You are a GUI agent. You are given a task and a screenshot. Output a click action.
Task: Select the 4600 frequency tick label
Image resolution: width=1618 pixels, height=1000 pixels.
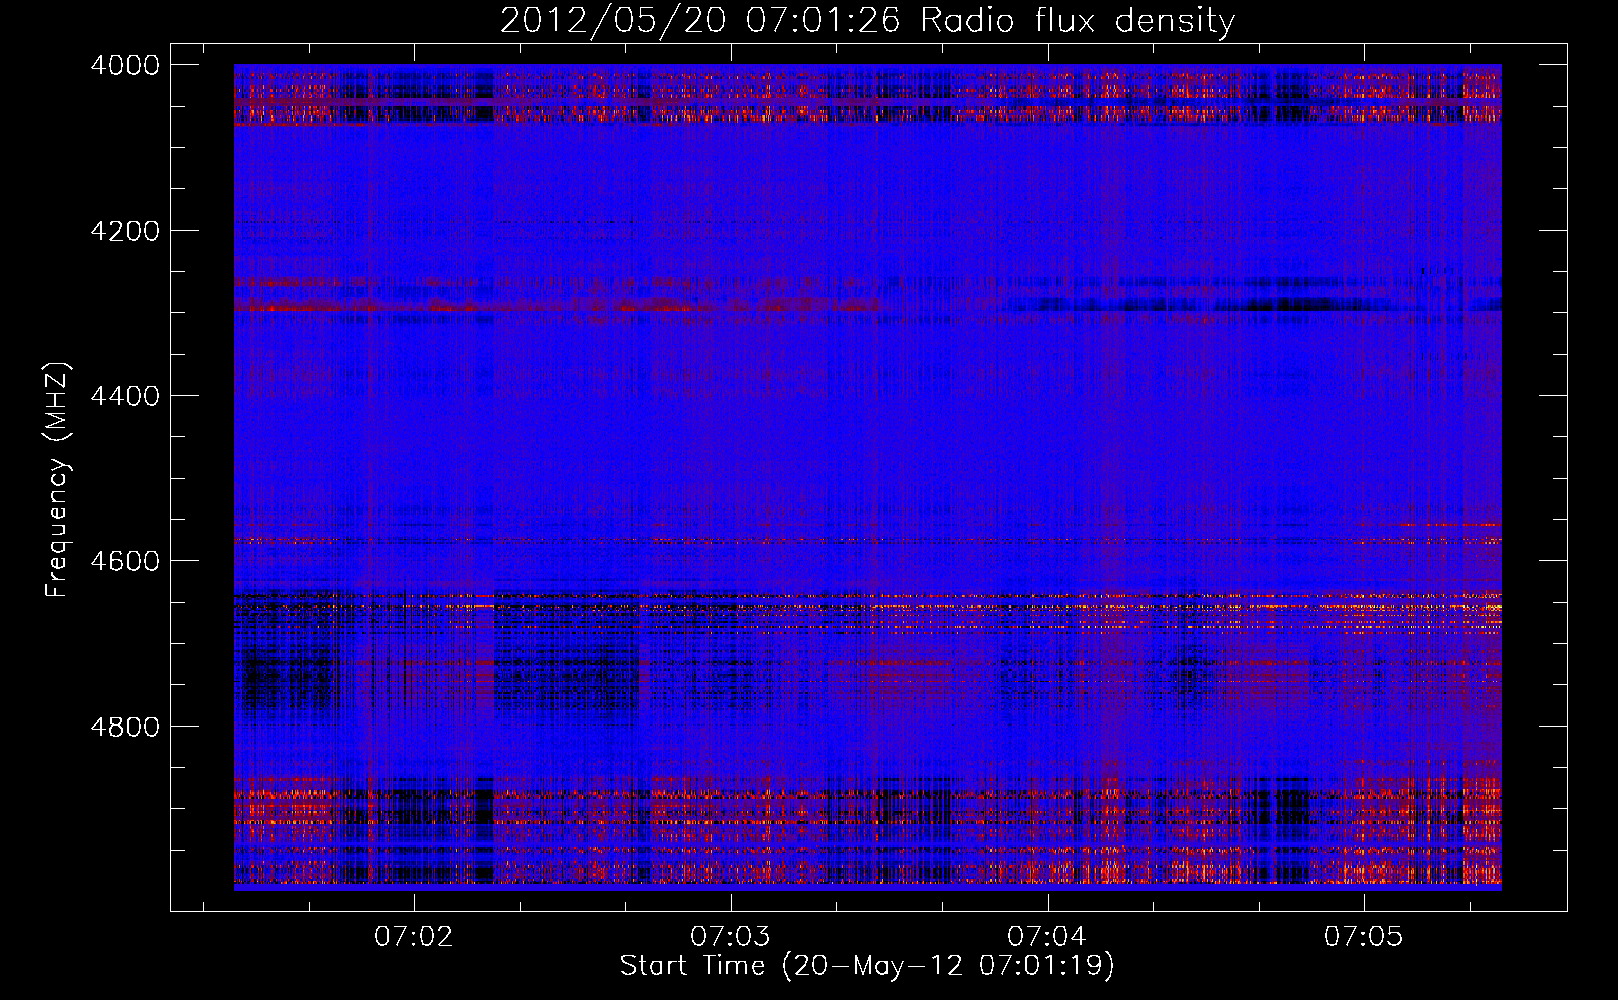tap(125, 561)
